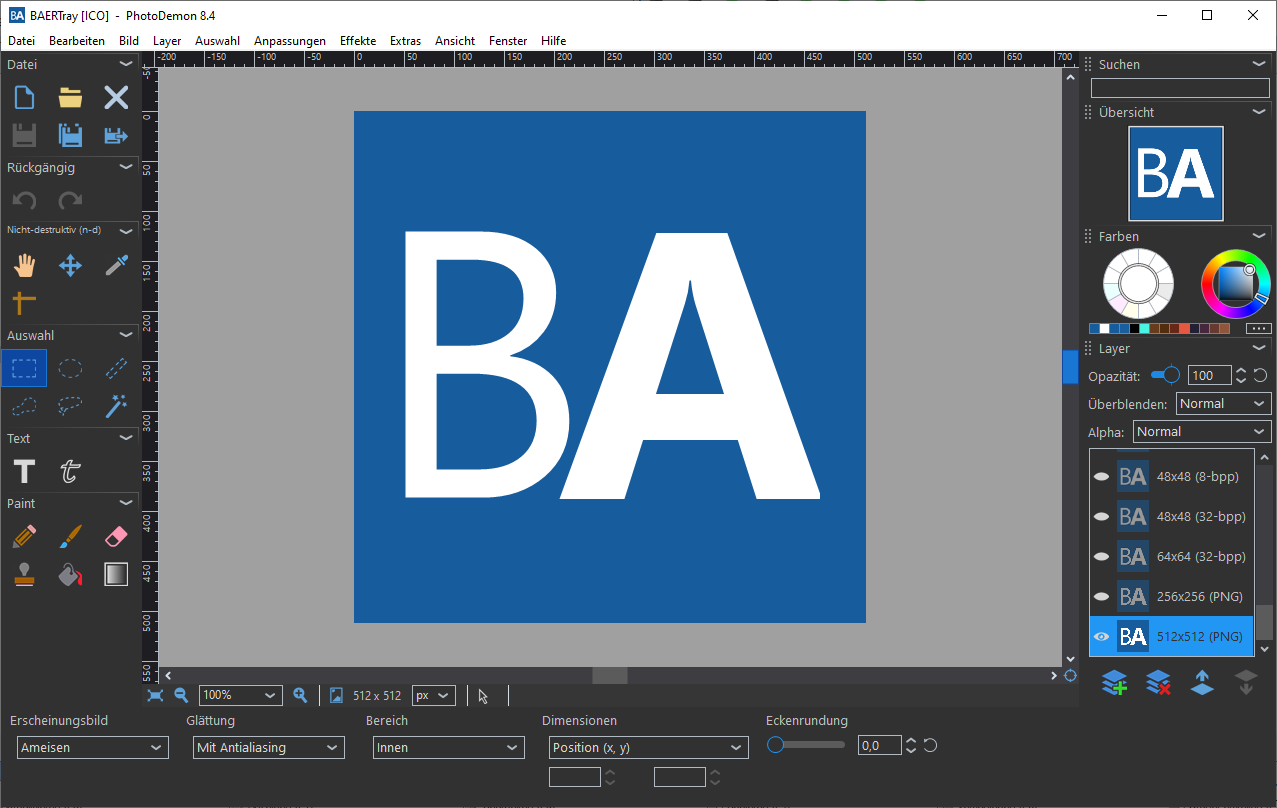The image size is (1277, 808).
Task: Choose the Eraser tool
Action: click(116, 537)
